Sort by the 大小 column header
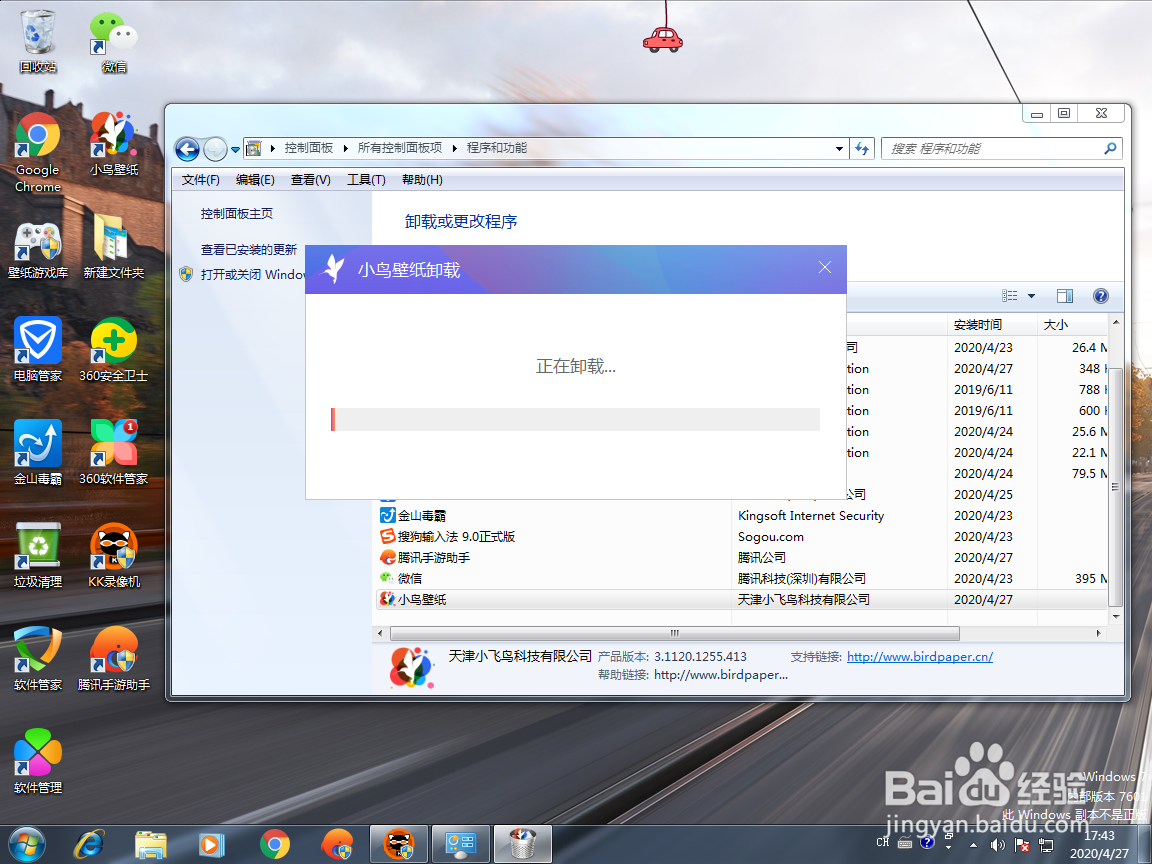 point(1073,325)
